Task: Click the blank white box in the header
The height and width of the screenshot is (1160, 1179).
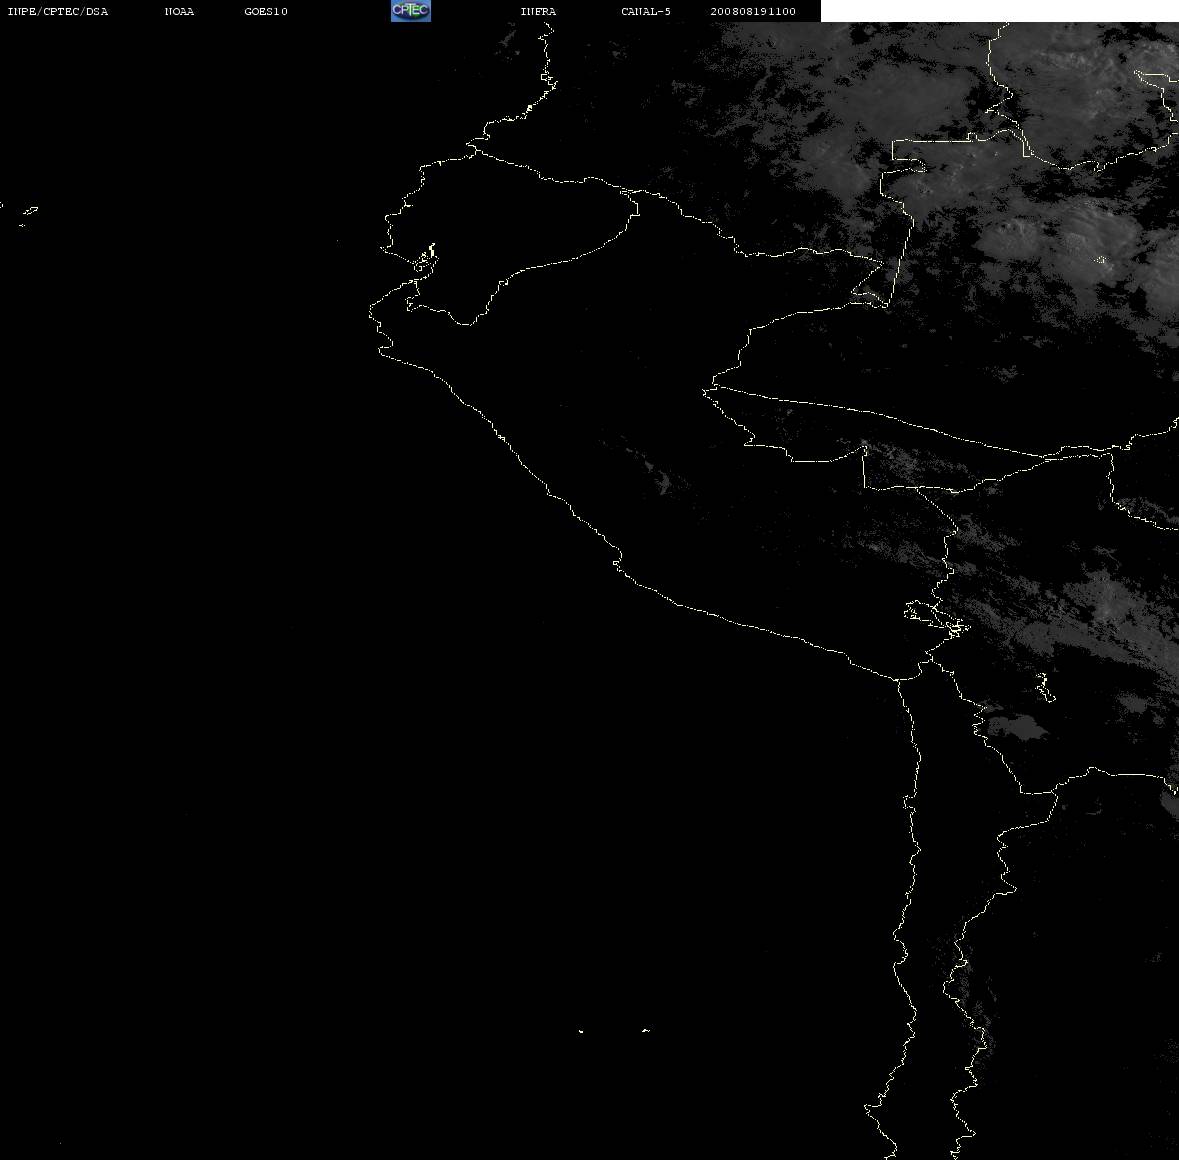Action: (999, 11)
